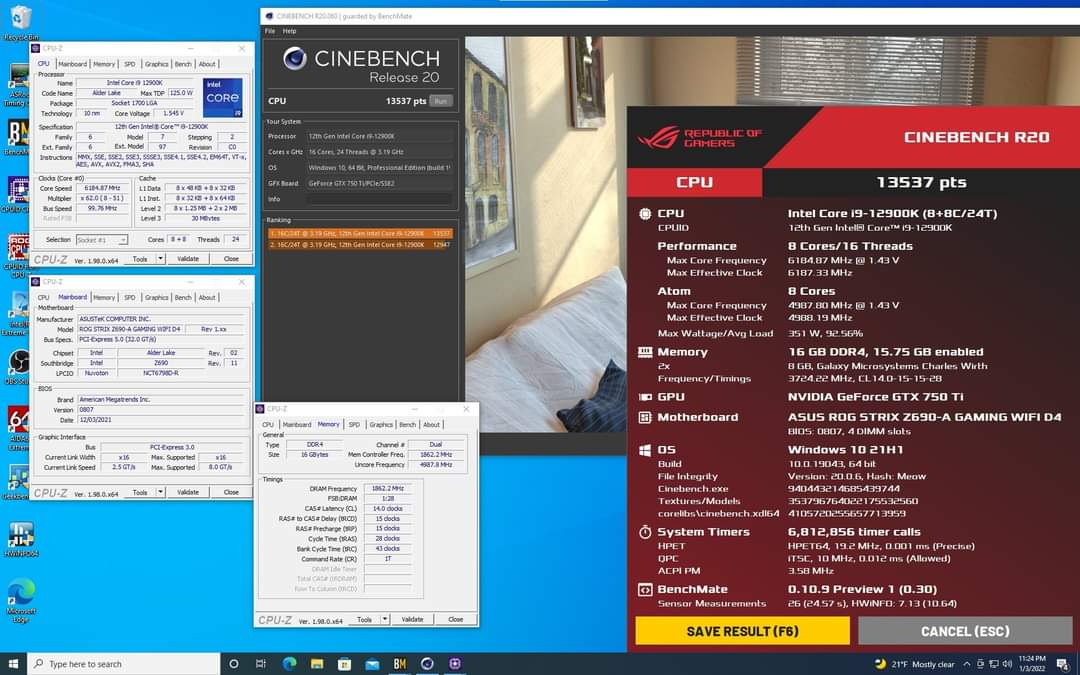Open About tab in middle CPU-Z window
The width and height of the screenshot is (1080, 675).
[x=207, y=298]
